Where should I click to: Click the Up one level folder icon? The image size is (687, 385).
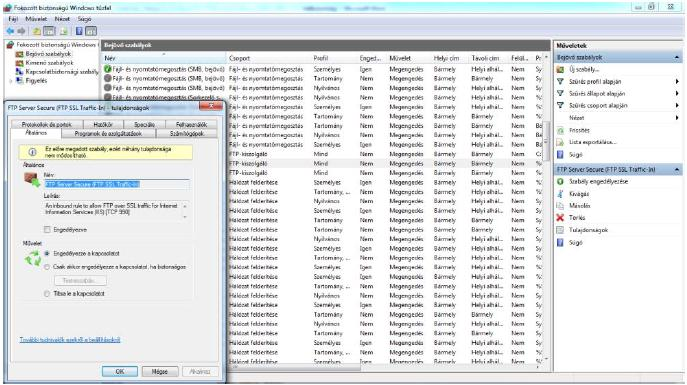[37, 32]
